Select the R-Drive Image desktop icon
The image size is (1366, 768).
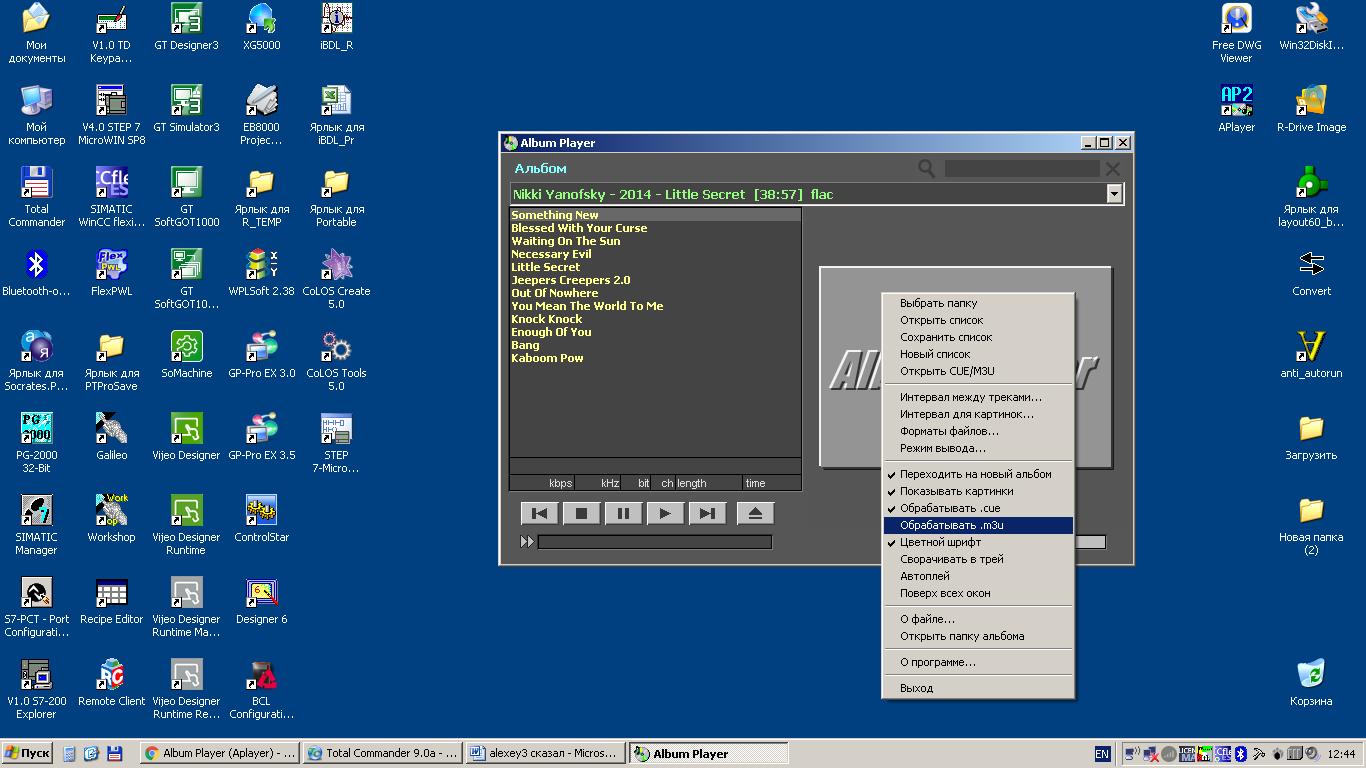(1311, 109)
